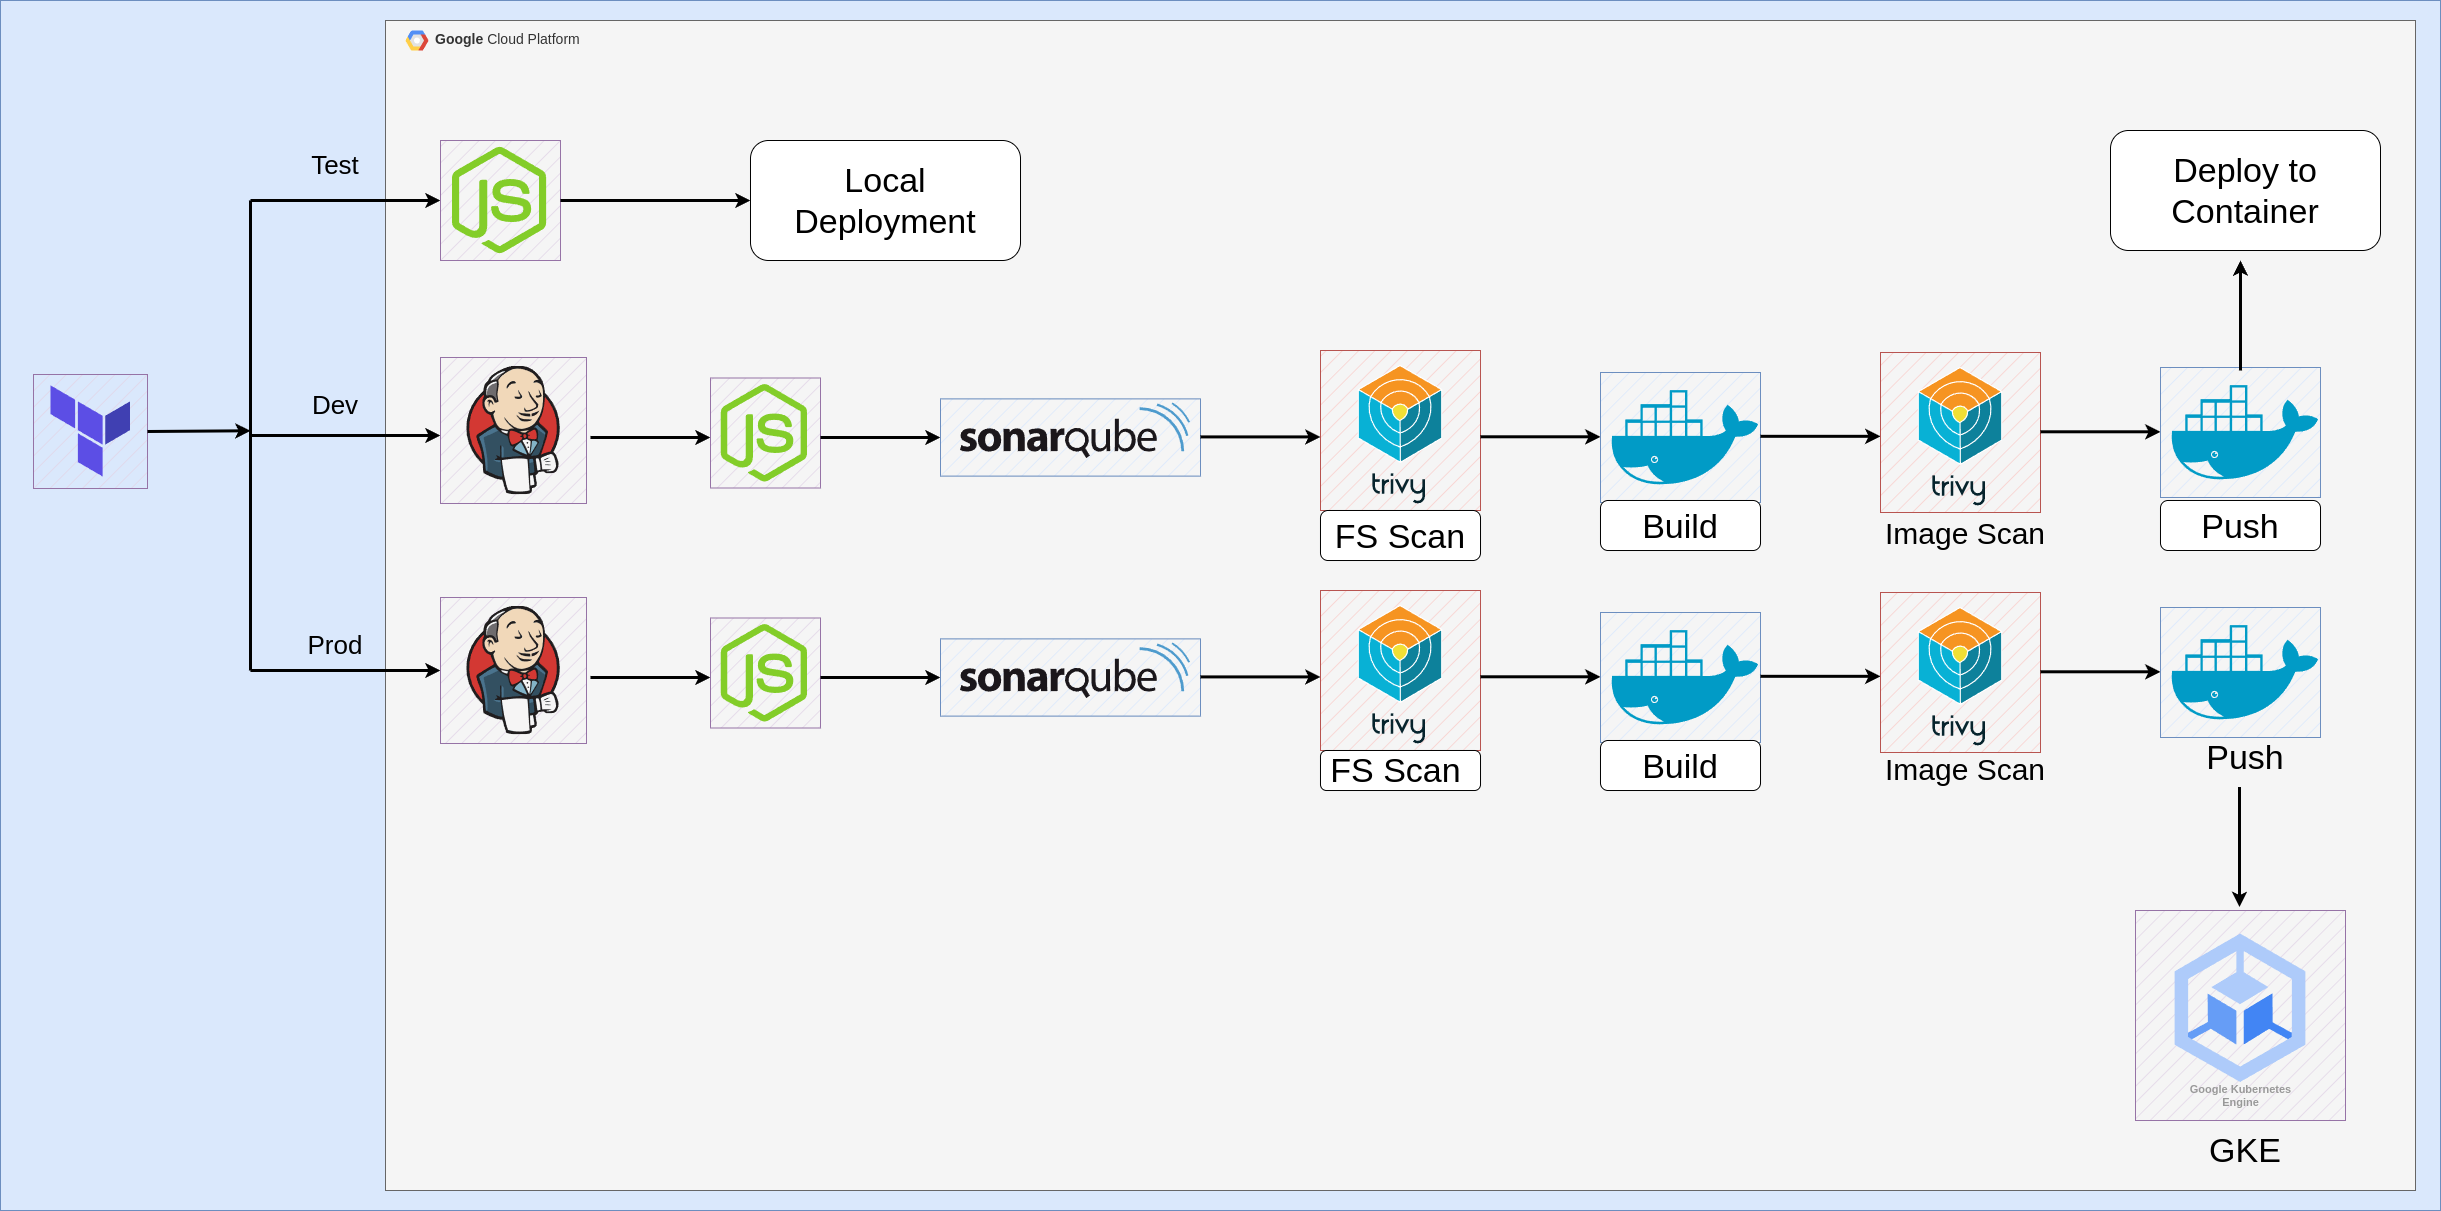The image size is (2441, 1211).
Task: Select Docker whale icon above Prod Push
Action: click(x=2240, y=672)
